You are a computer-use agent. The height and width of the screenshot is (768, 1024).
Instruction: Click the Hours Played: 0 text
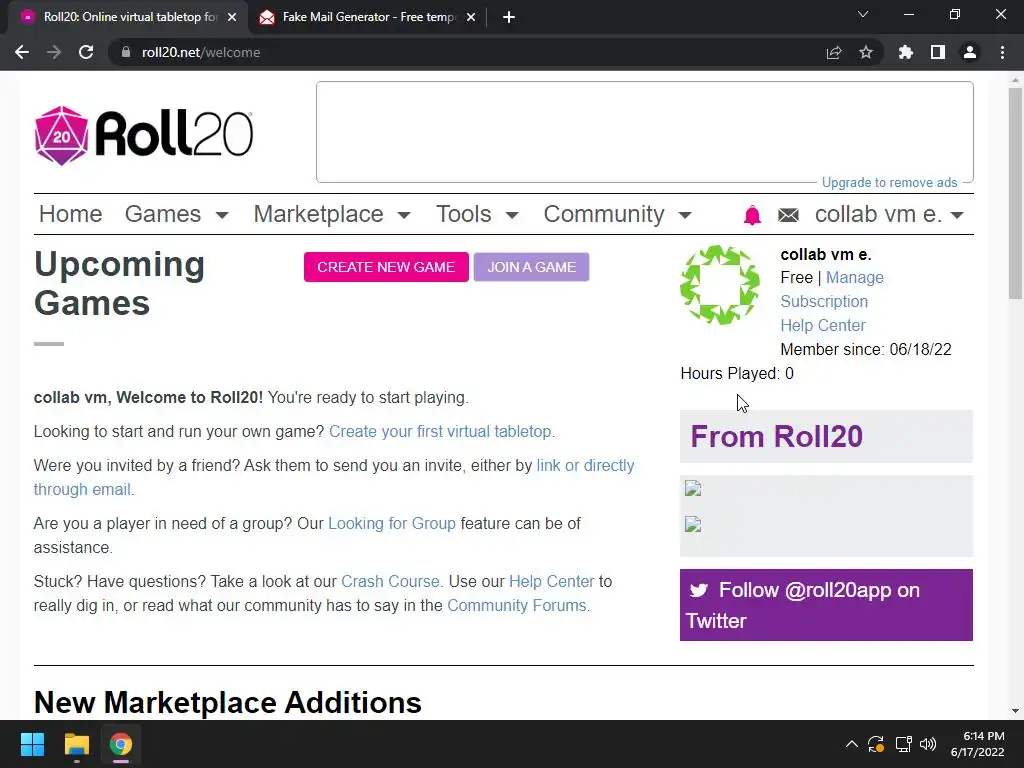737,374
